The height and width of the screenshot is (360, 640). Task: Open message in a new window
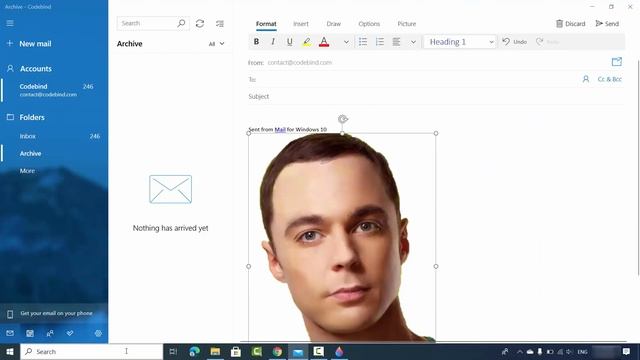point(617,62)
